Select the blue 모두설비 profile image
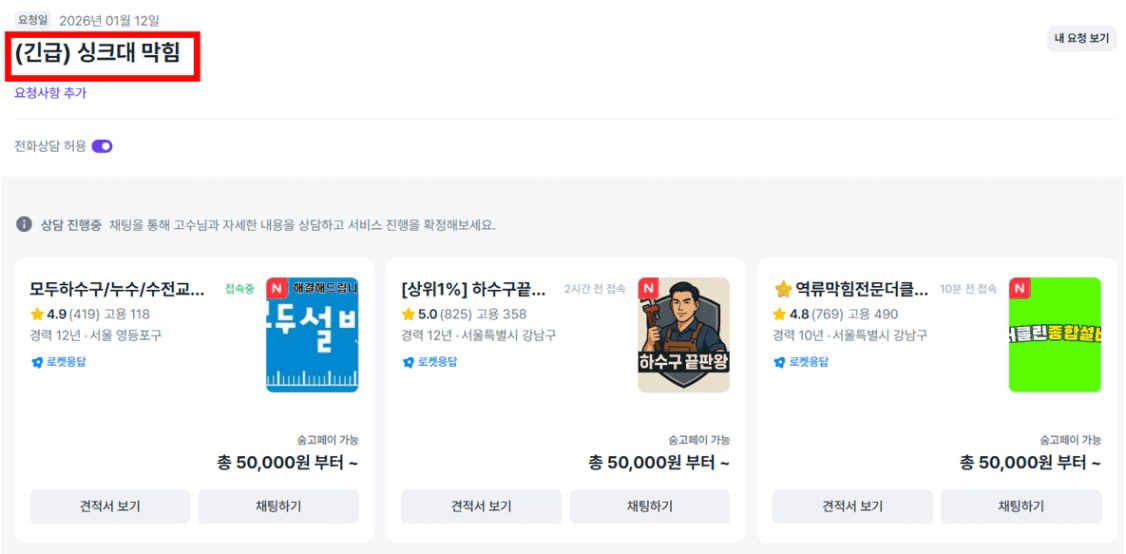The image size is (1126, 554). [x=312, y=335]
